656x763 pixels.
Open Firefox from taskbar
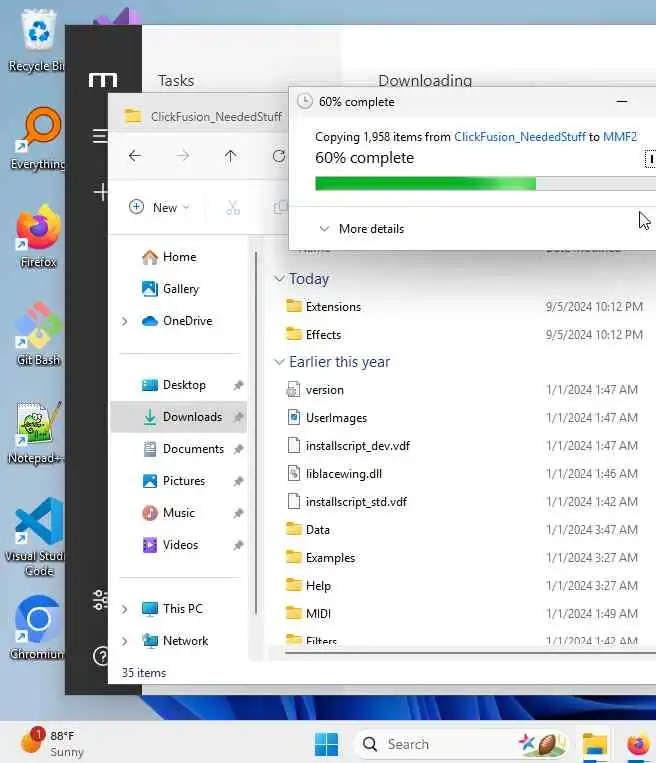pyautogui.click(x=638, y=744)
